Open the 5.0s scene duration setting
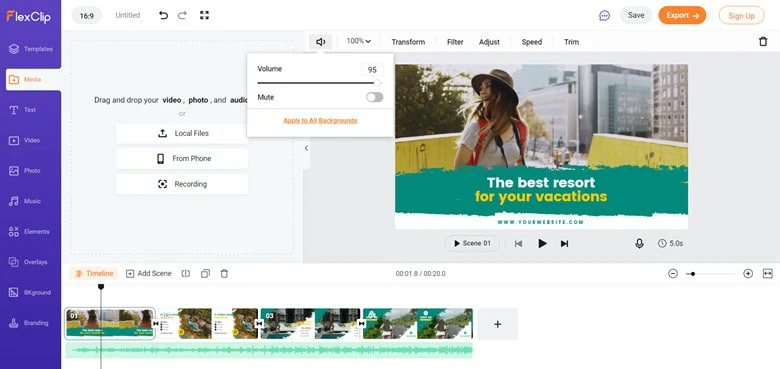 670,243
